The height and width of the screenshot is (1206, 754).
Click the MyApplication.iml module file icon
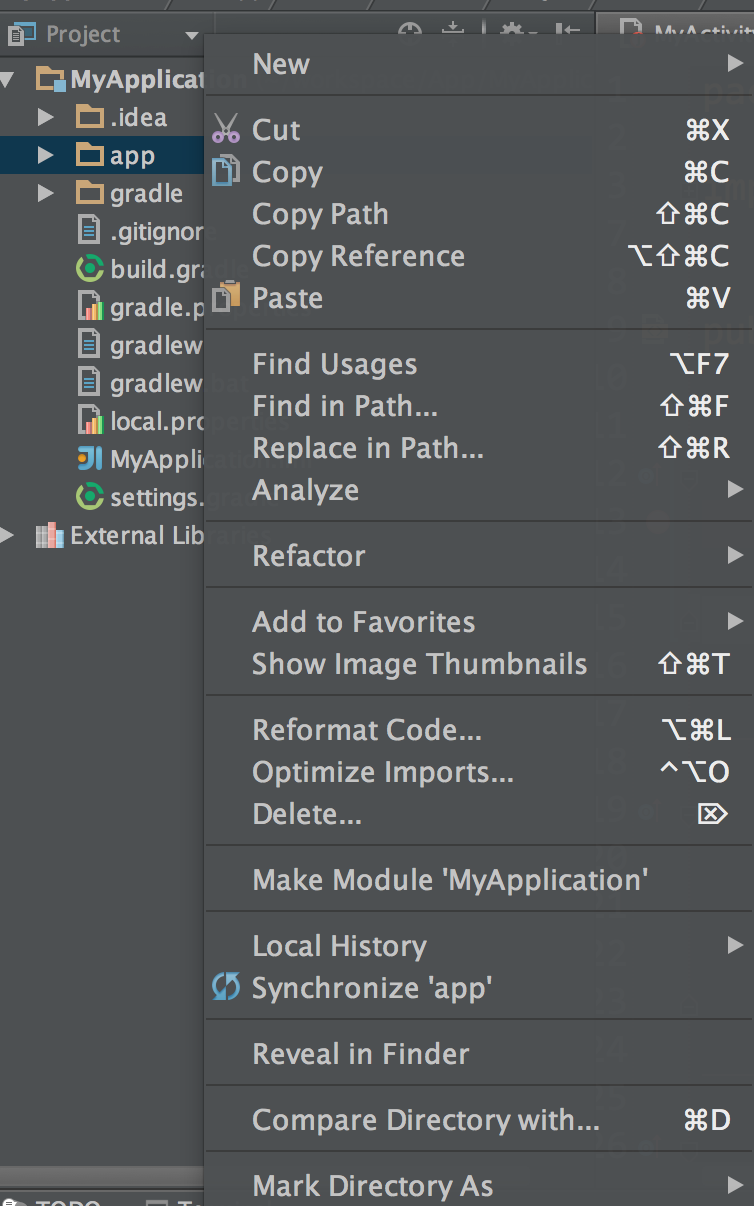[x=90, y=459]
